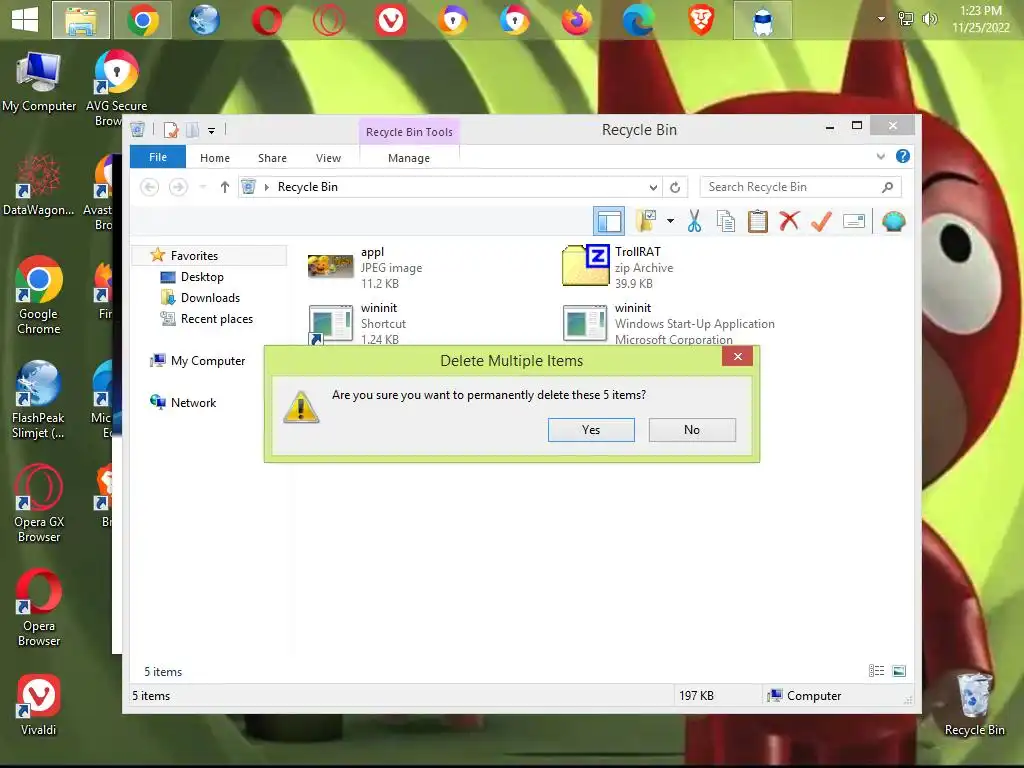Screen dimensions: 1024x768
Task: Select Recent places in navigation pane
Action: click(217, 319)
